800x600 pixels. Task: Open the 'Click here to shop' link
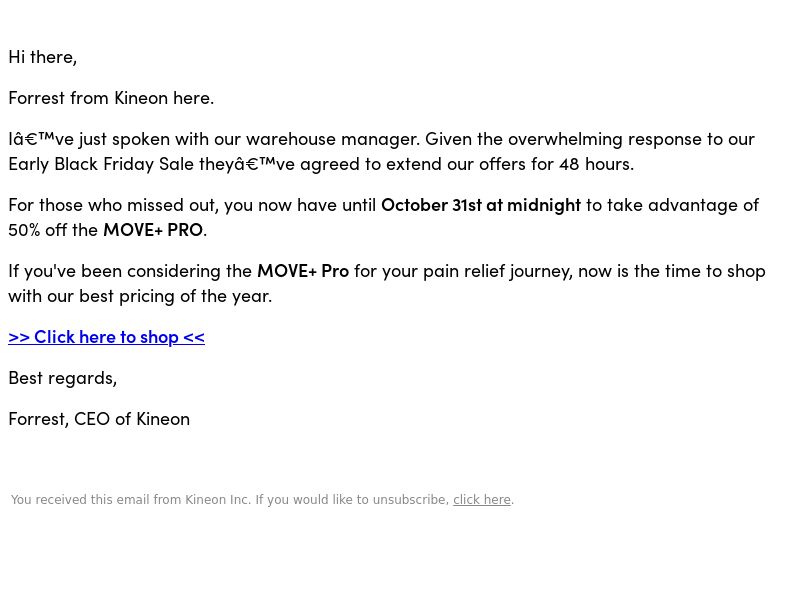point(106,337)
